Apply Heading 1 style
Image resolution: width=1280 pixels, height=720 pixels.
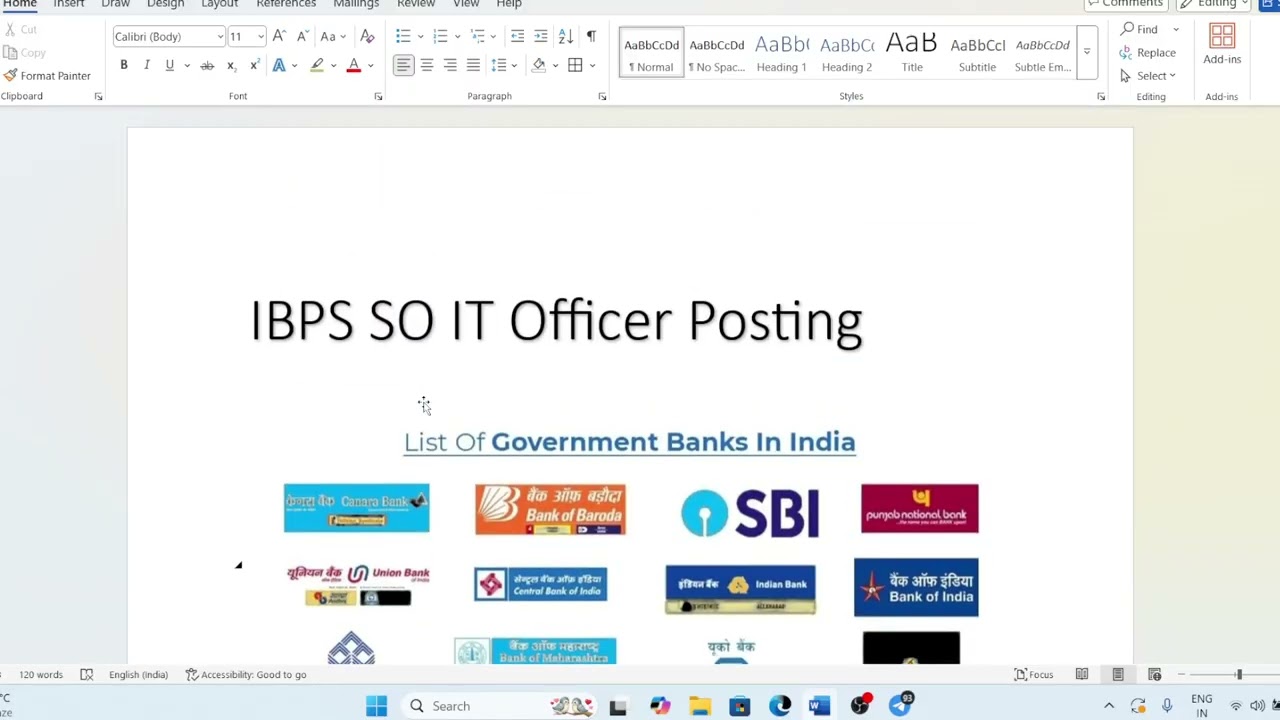click(781, 53)
